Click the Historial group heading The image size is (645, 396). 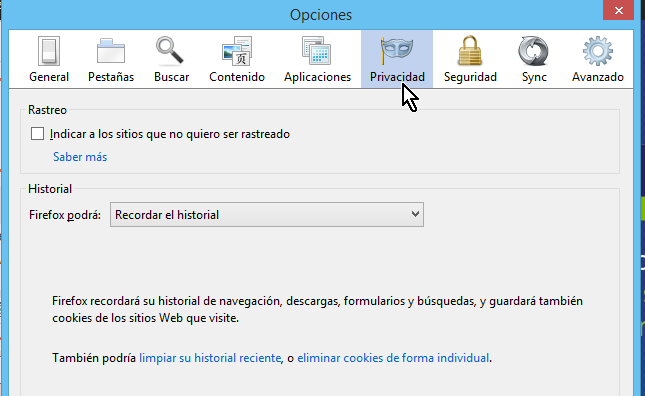(x=50, y=189)
